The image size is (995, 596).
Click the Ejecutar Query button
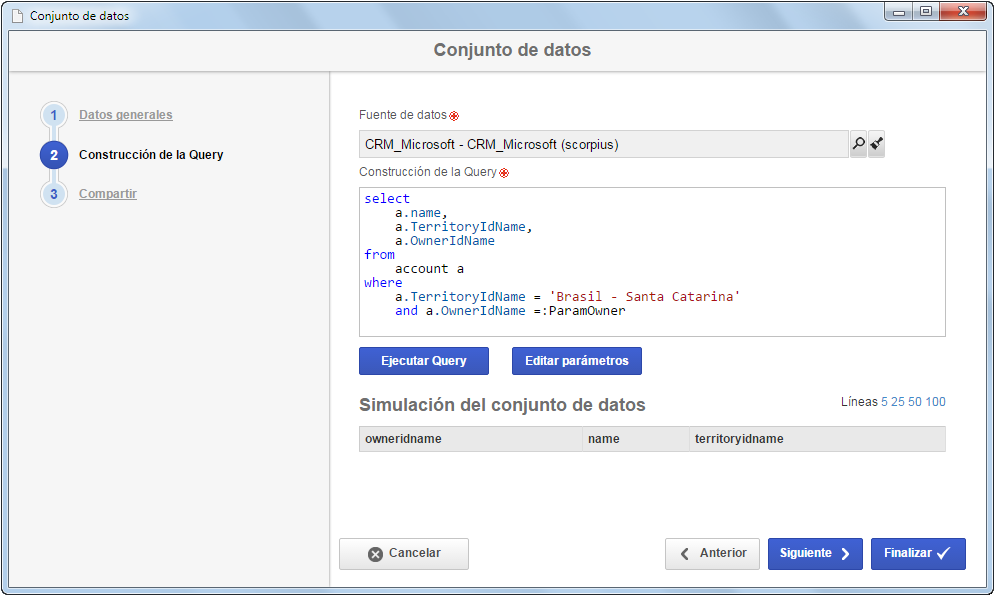click(424, 361)
